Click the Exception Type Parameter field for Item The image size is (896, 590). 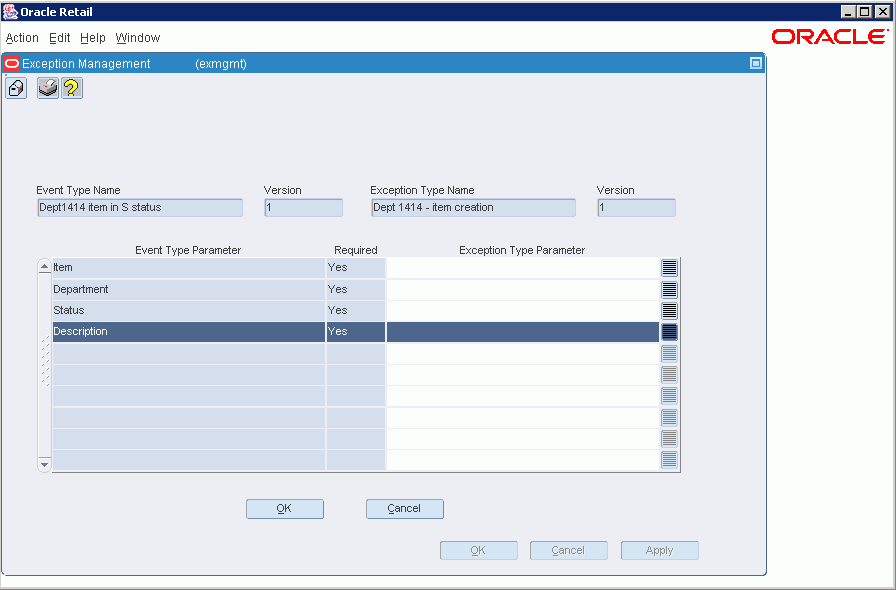(523, 268)
